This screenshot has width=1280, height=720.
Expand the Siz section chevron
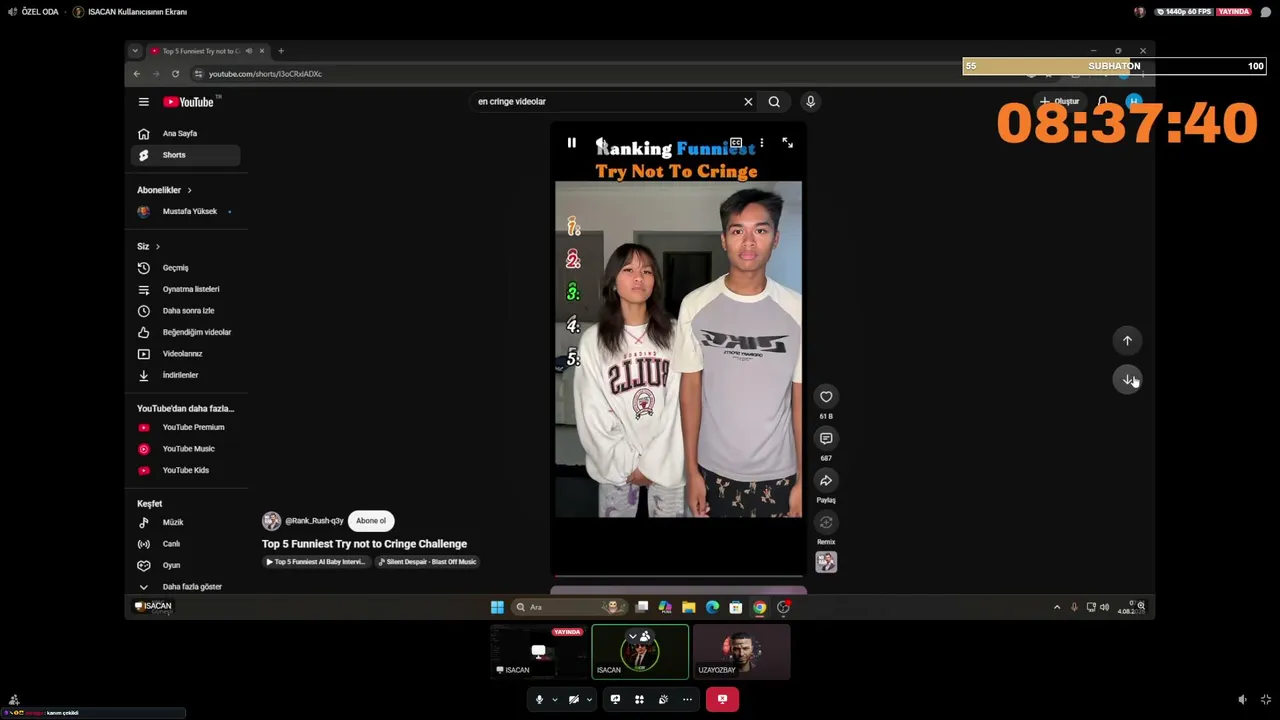pos(157,247)
